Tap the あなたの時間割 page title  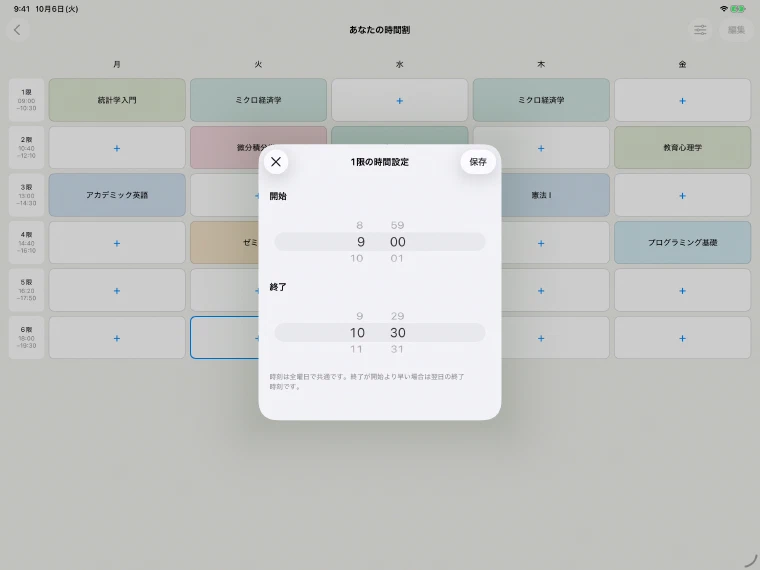click(x=380, y=30)
